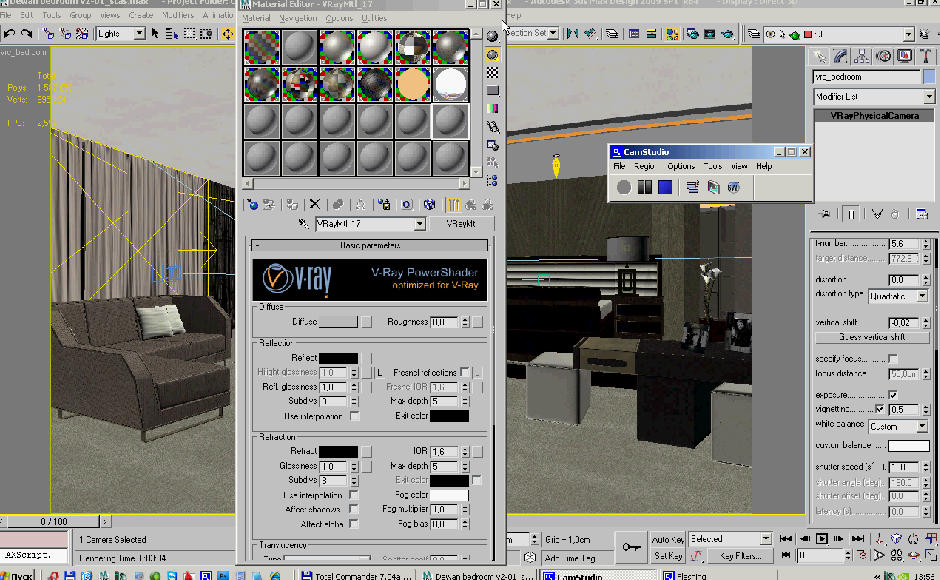The width and height of the screenshot is (940, 580).
Task: Click Video Color Check icon
Action: point(492,109)
